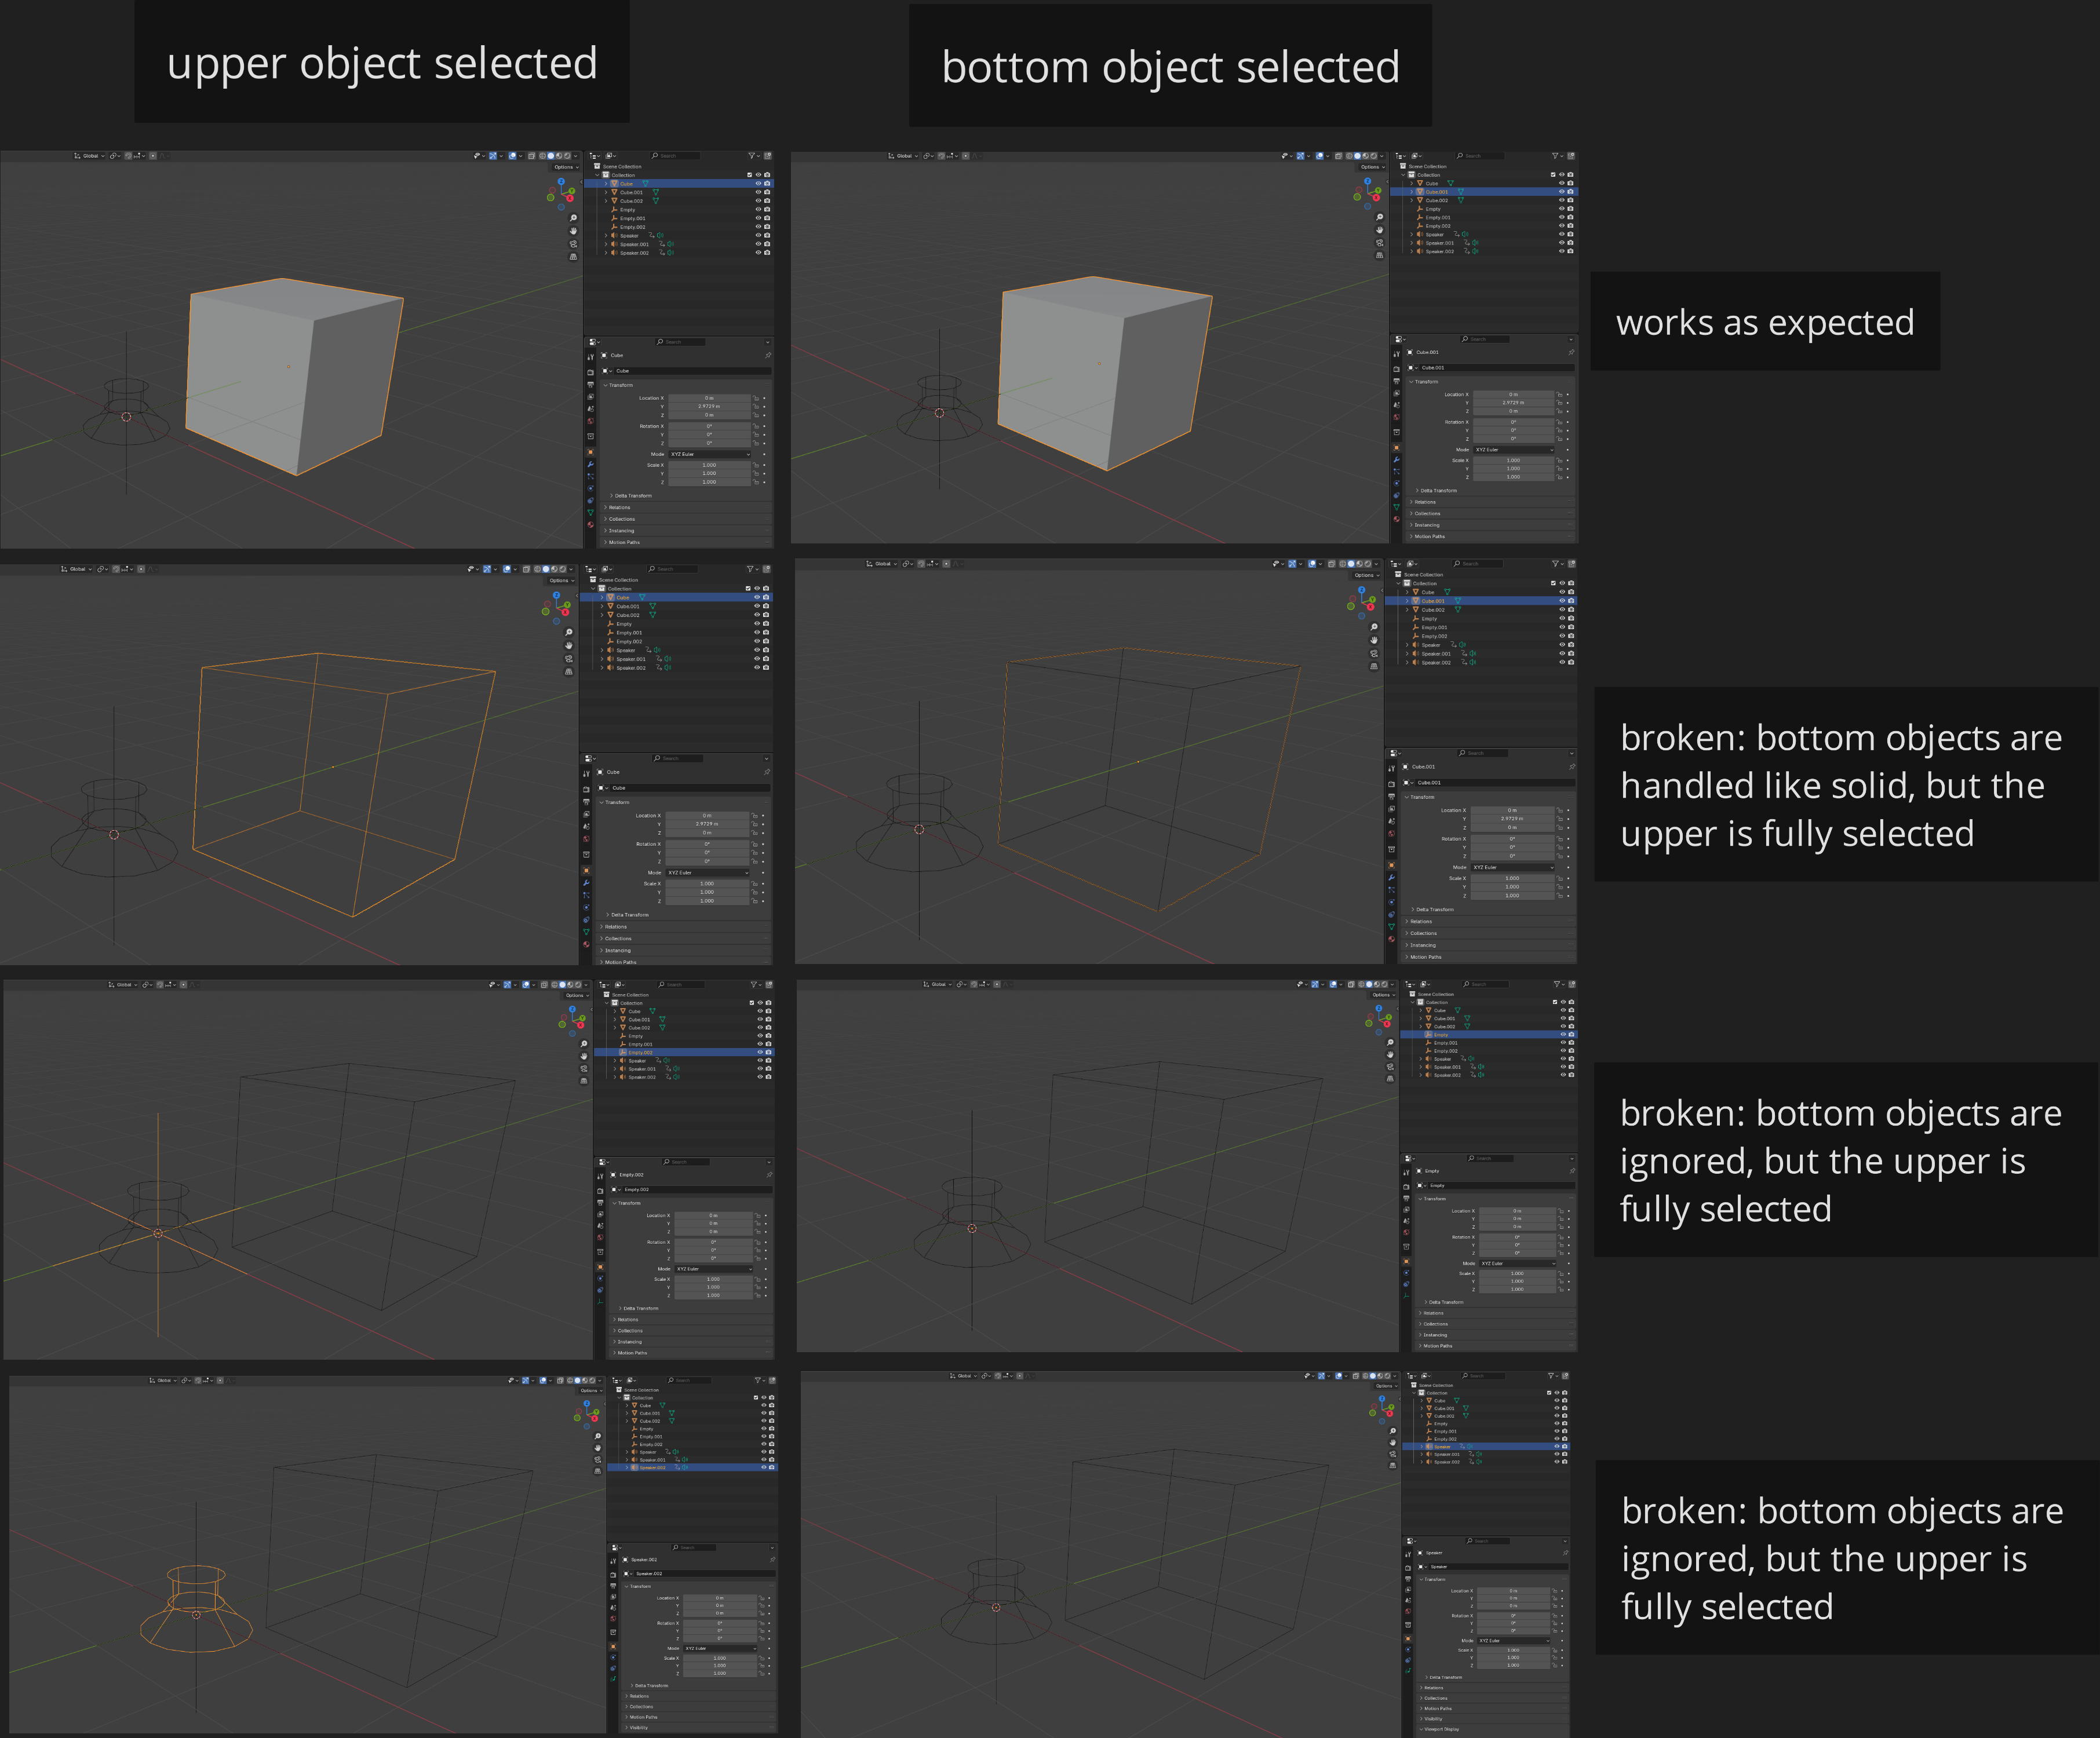Hide Cube.002 via eye icon in solid-view outliner with Cube selected
Viewport: 2100px width, 1738px height.
[x=758, y=201]
